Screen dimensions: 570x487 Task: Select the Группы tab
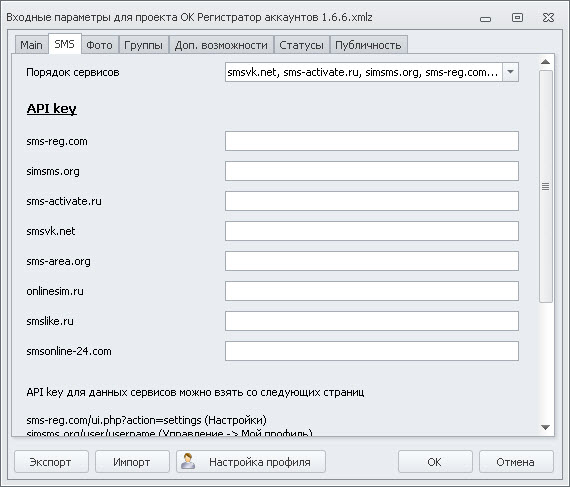144,45
